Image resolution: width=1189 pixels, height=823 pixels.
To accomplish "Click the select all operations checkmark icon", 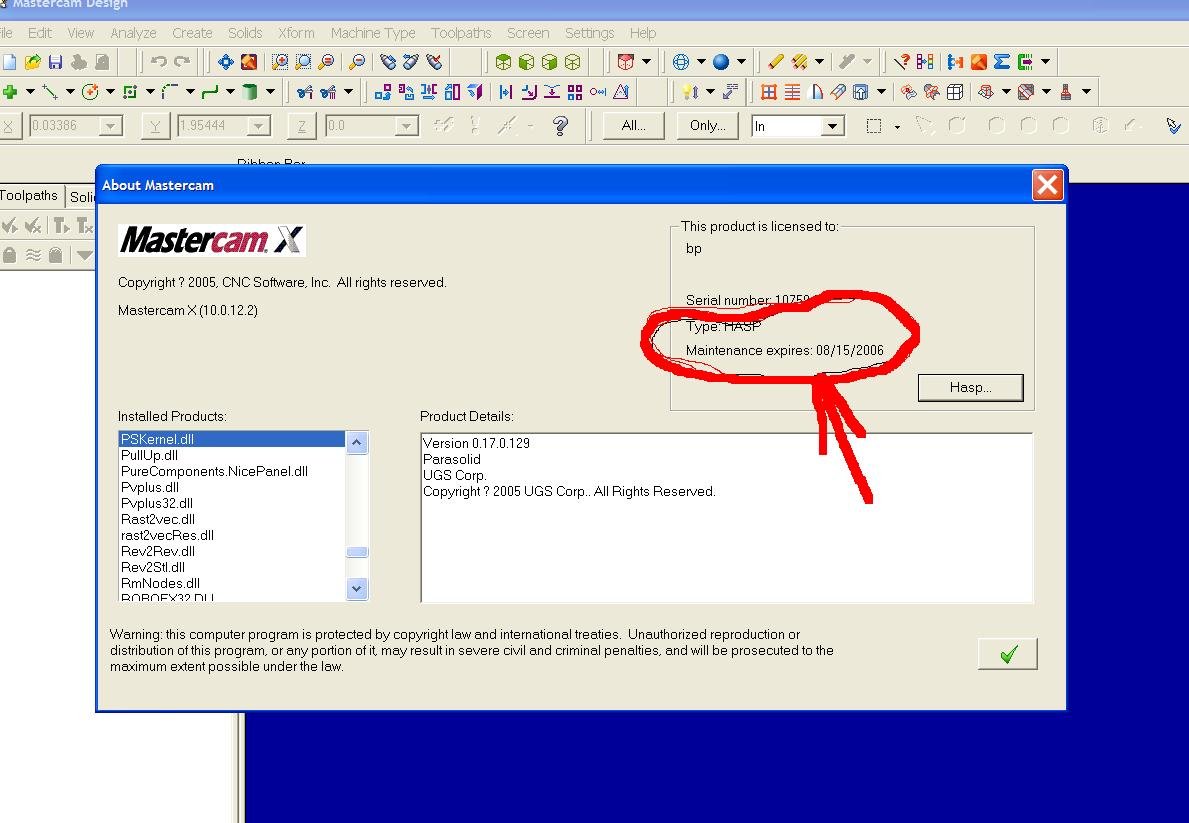I will (10, 225).
